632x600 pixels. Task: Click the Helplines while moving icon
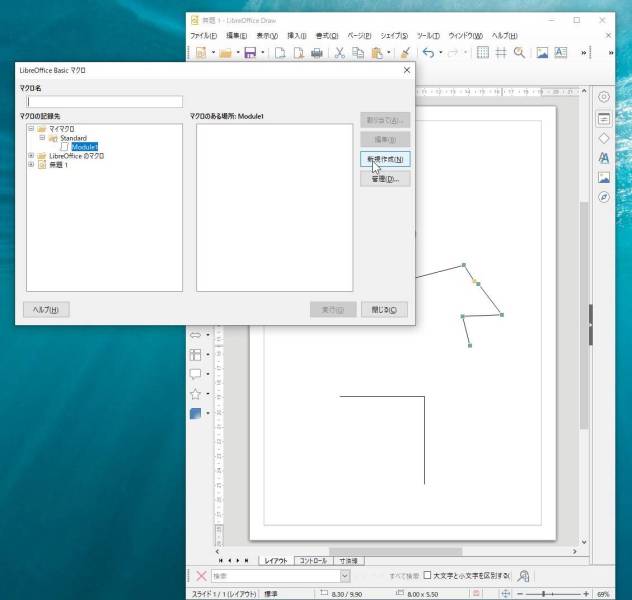(x=501, y=52)
